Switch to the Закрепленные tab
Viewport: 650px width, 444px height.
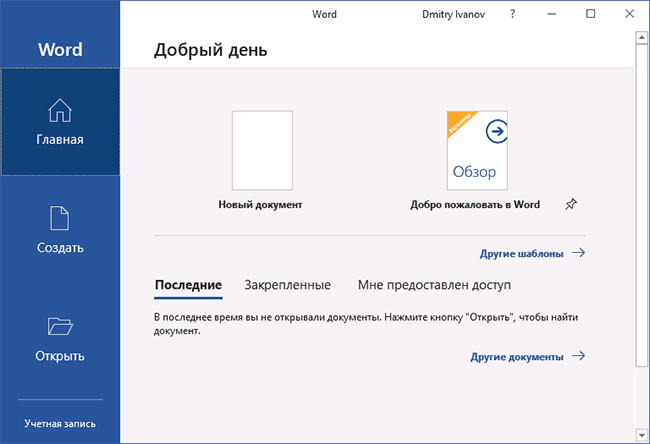pos(287,285)
